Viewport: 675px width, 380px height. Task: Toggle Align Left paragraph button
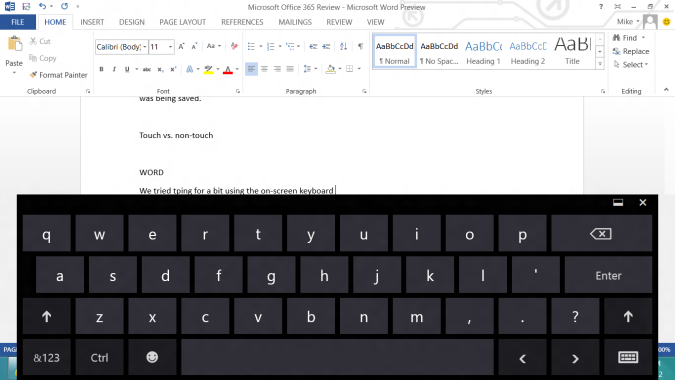[251, 69]
